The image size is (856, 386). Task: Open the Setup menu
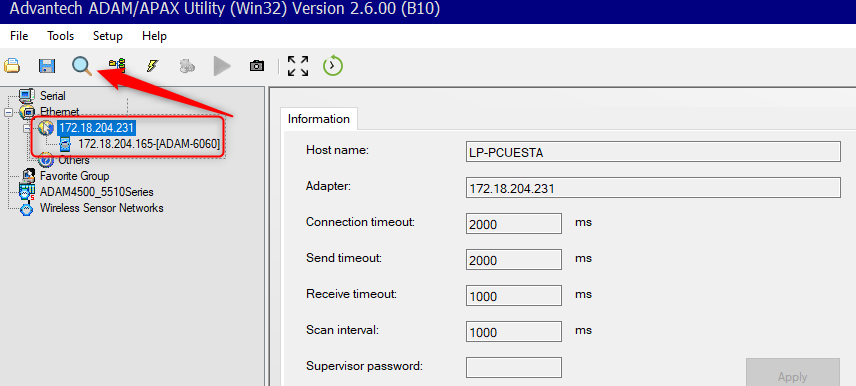[108, 36]
